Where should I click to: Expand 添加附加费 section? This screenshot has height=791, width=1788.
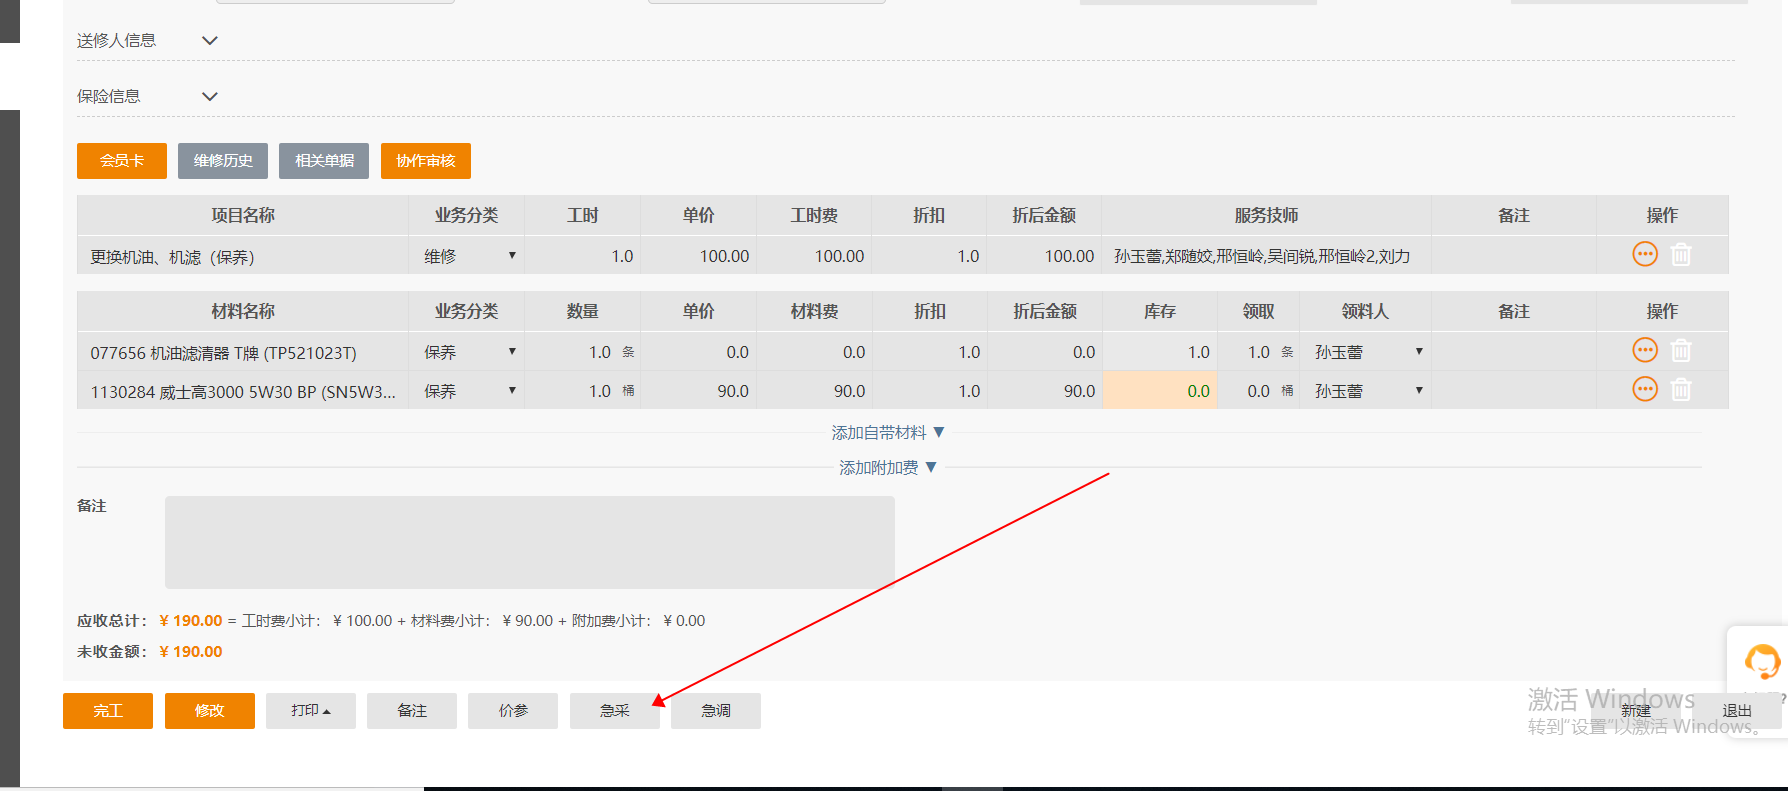[x=888, y=468]
